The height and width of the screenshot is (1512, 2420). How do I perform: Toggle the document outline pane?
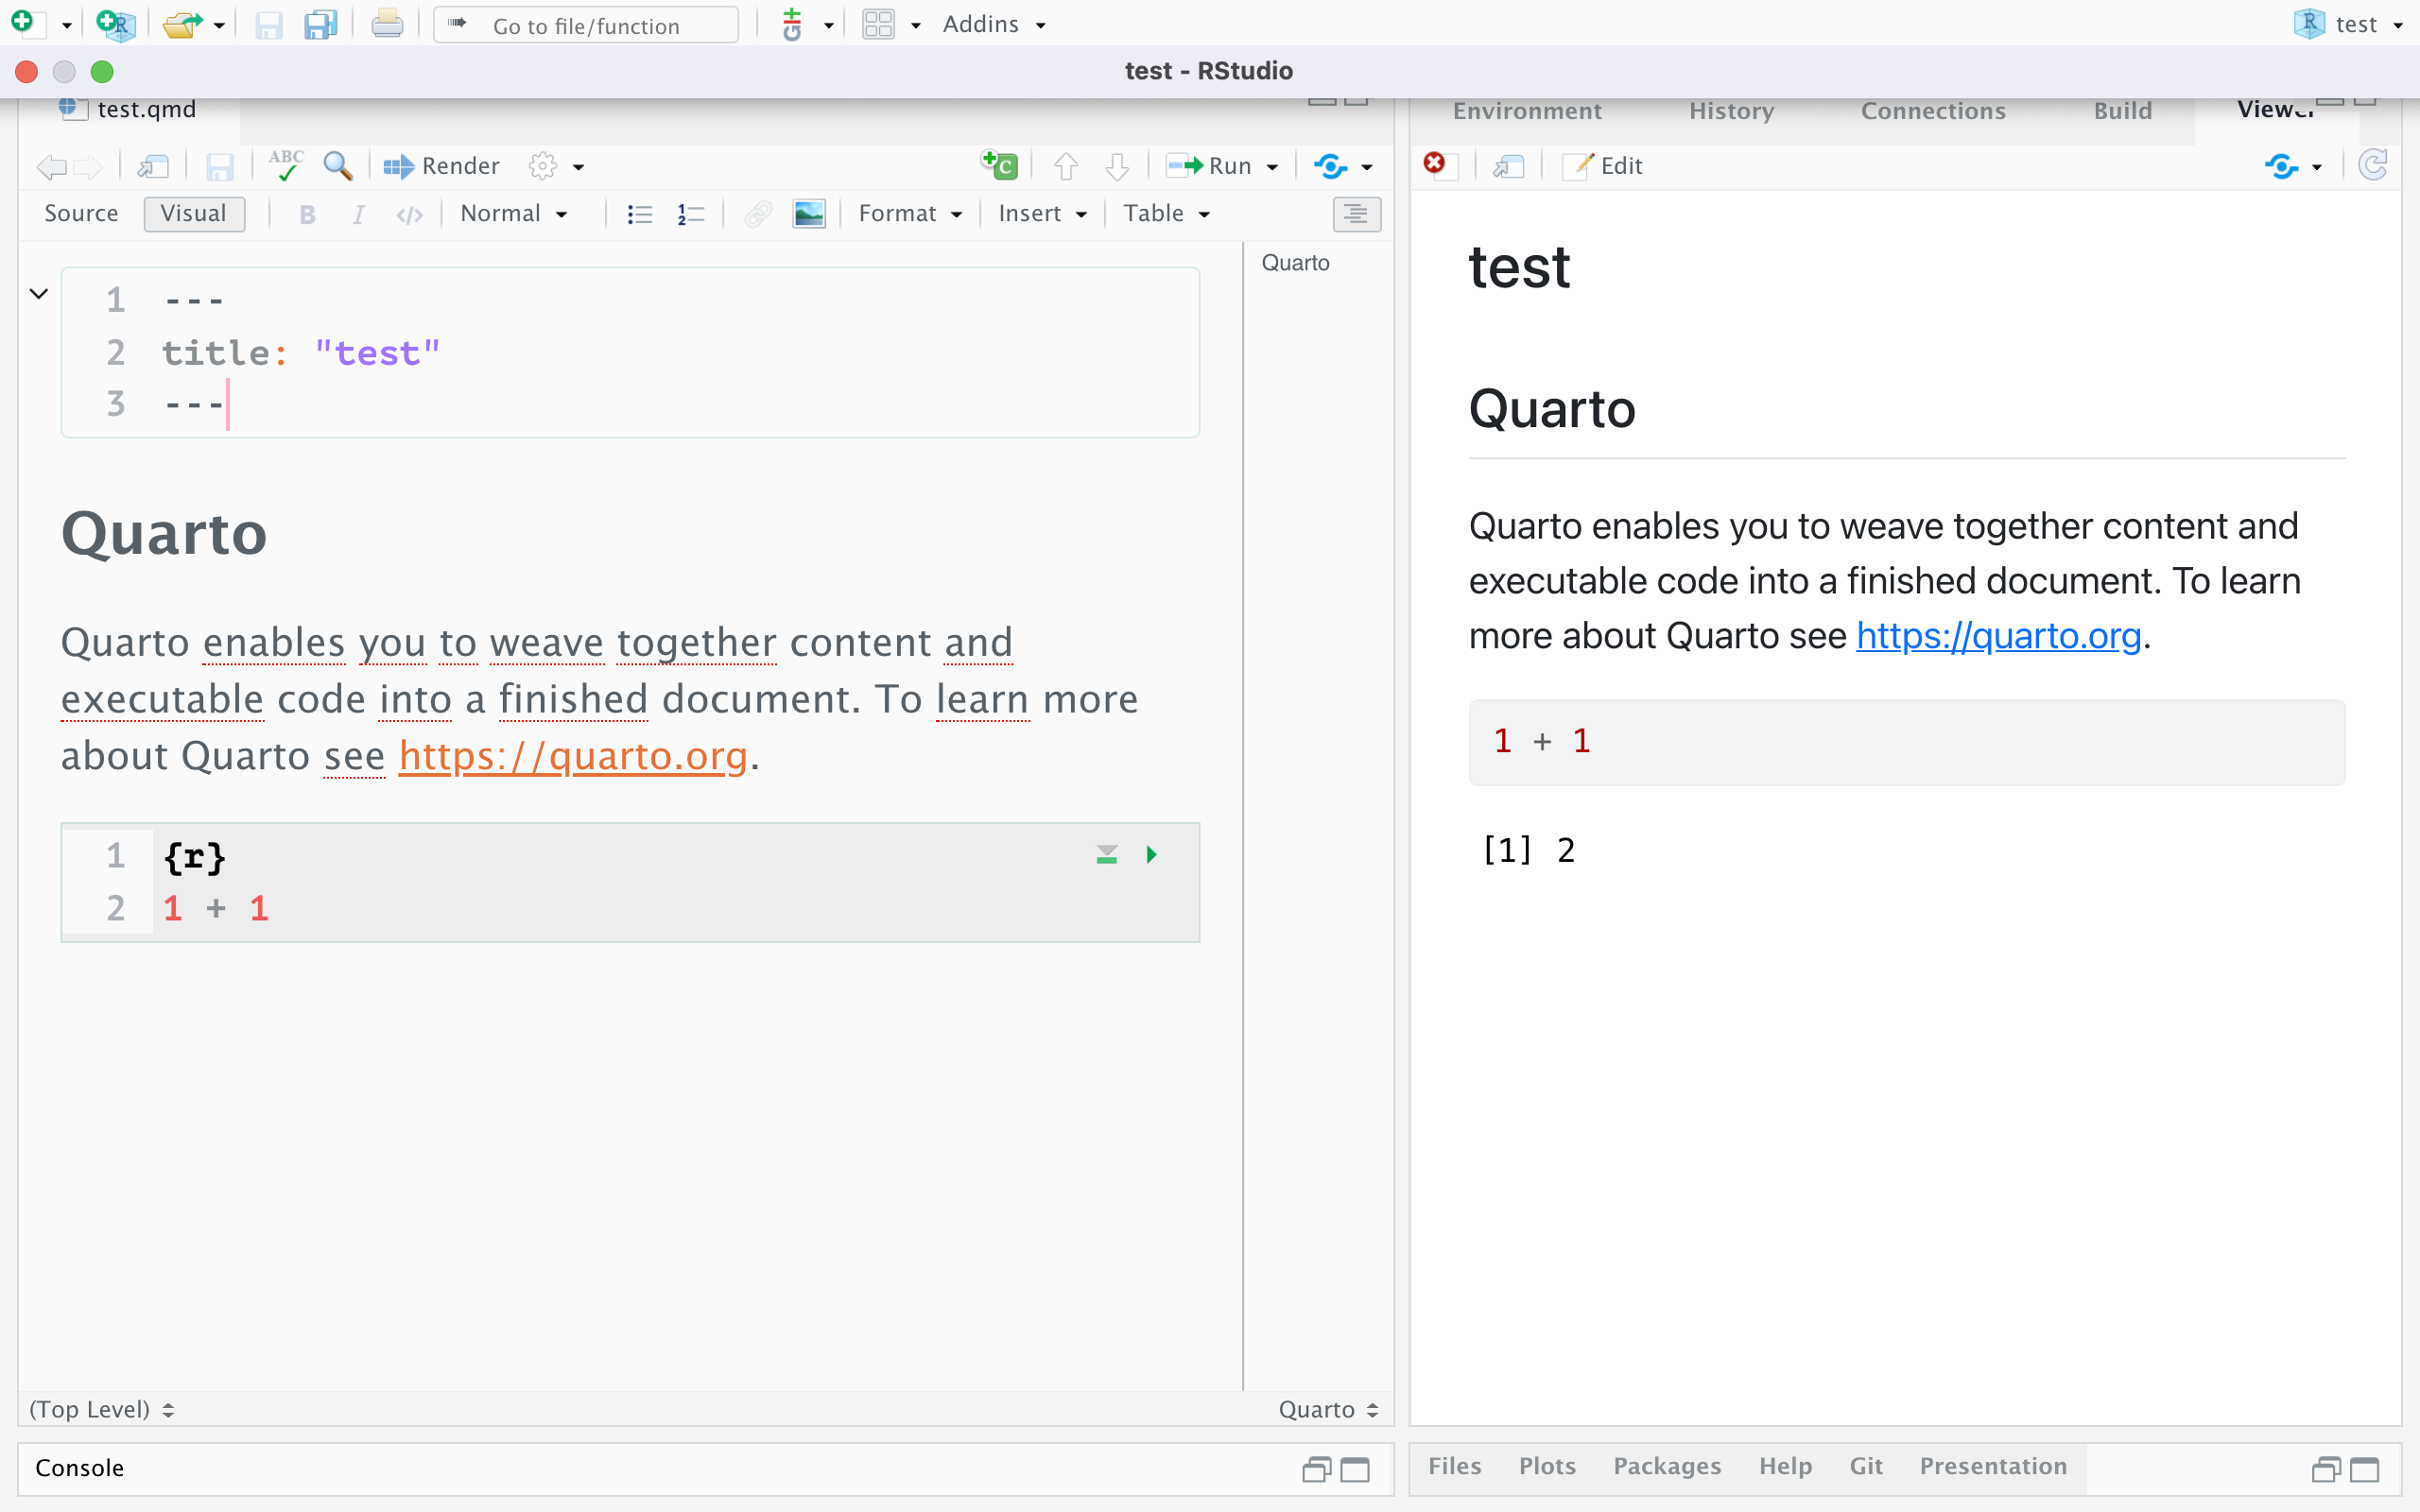1356,214
